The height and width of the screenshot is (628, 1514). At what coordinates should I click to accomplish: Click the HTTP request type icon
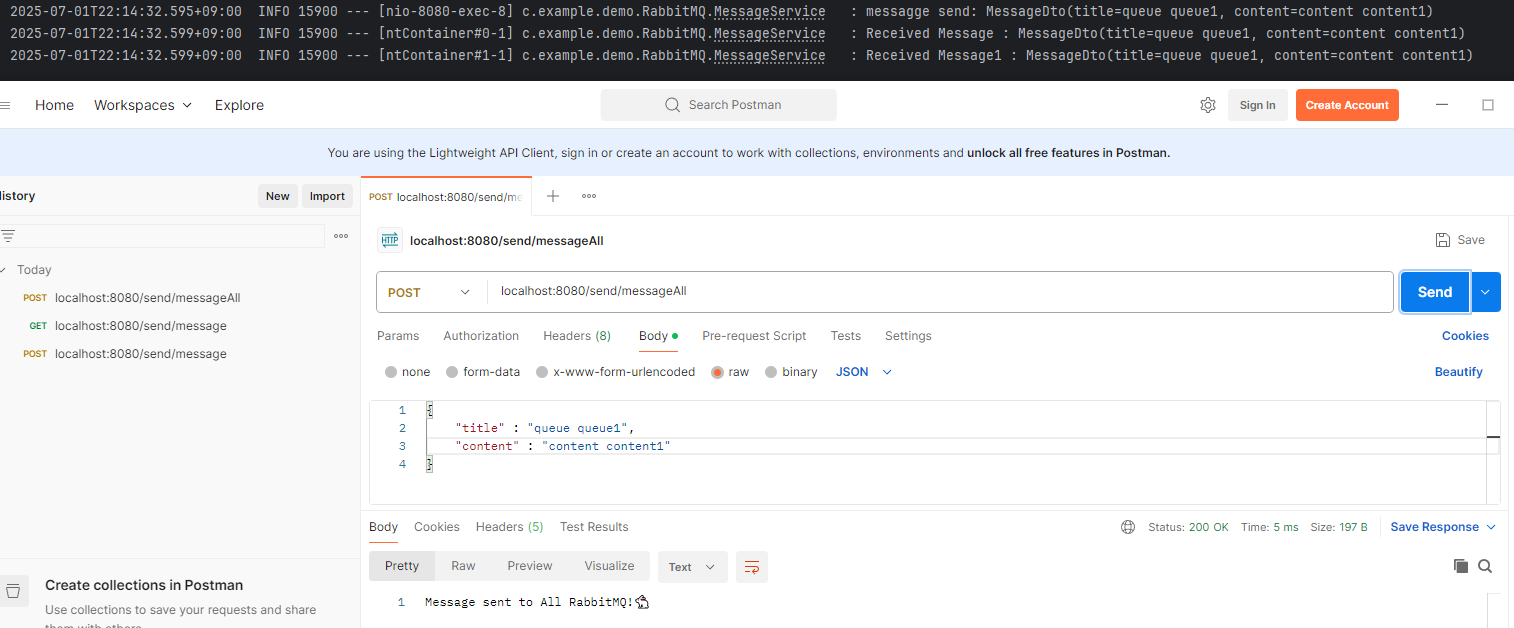coord(390,240)
